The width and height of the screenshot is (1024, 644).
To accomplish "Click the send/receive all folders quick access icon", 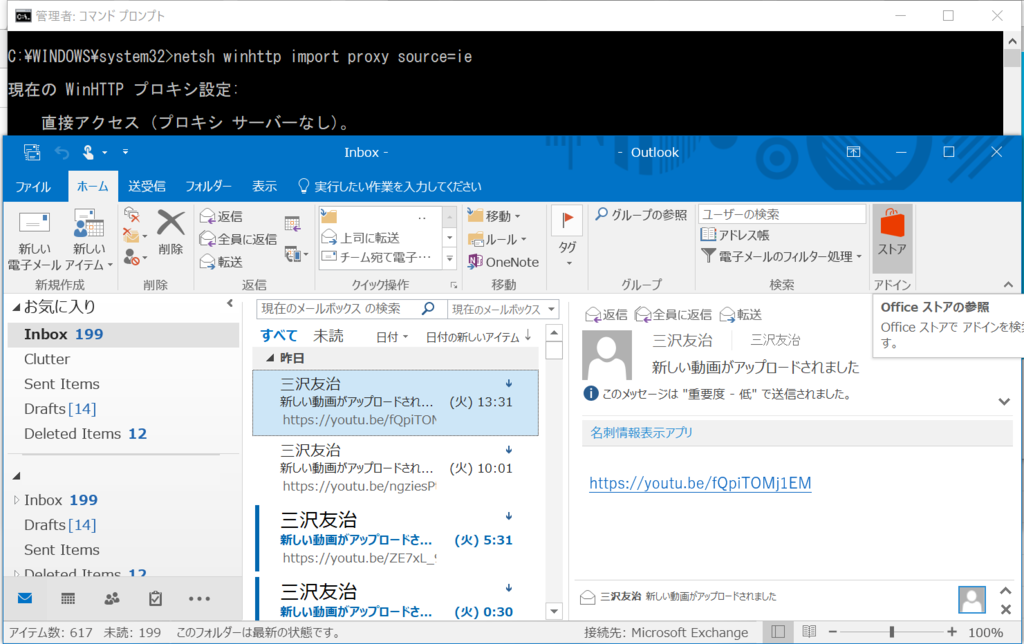I will coord(32,152).
